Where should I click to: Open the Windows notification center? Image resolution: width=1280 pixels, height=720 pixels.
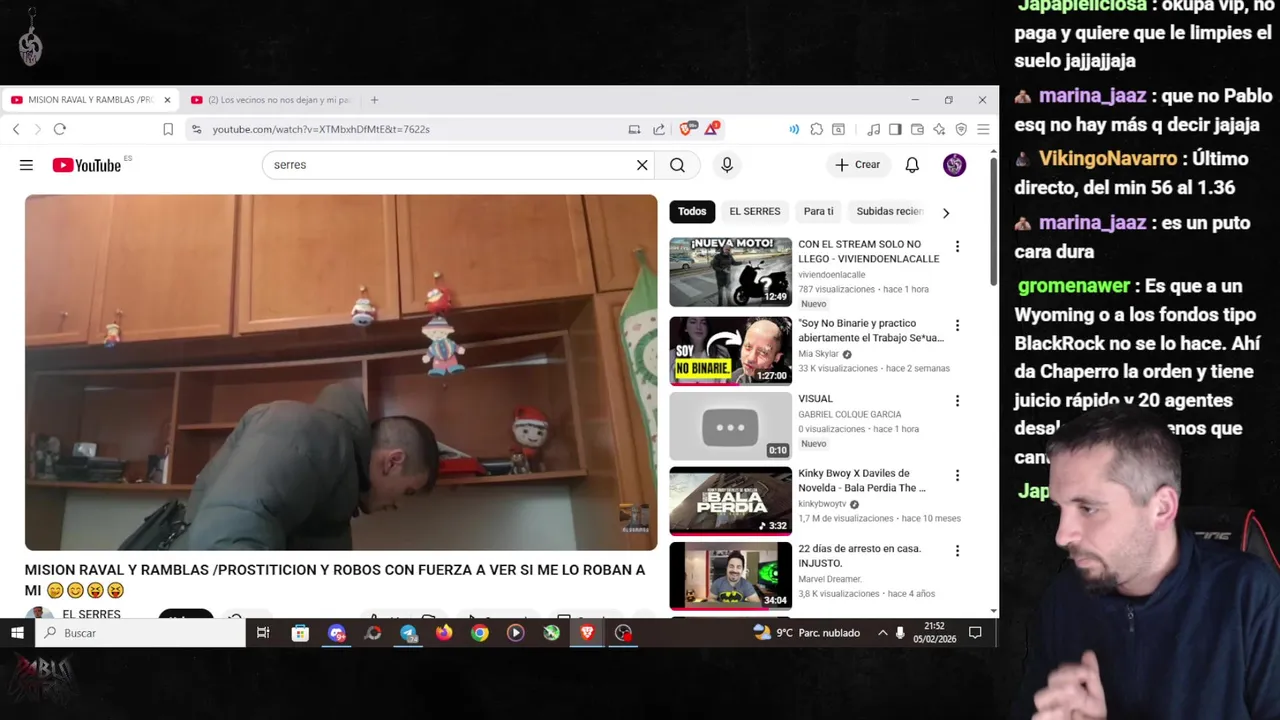[975, 633]
